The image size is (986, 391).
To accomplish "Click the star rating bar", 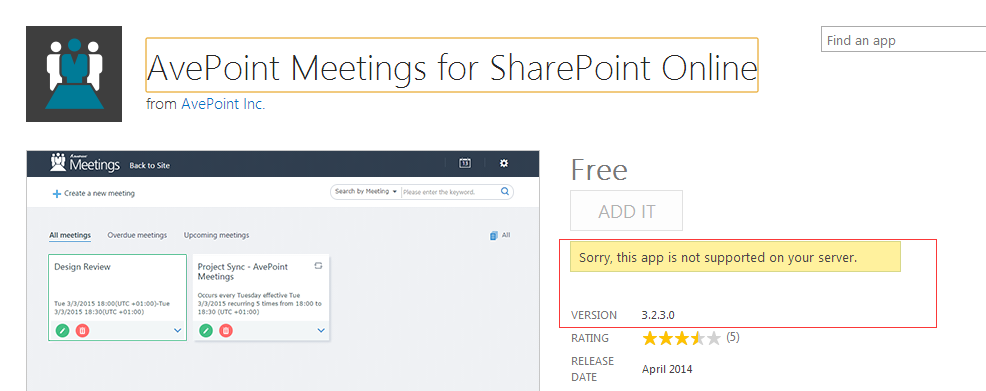I will pos(681,338).
